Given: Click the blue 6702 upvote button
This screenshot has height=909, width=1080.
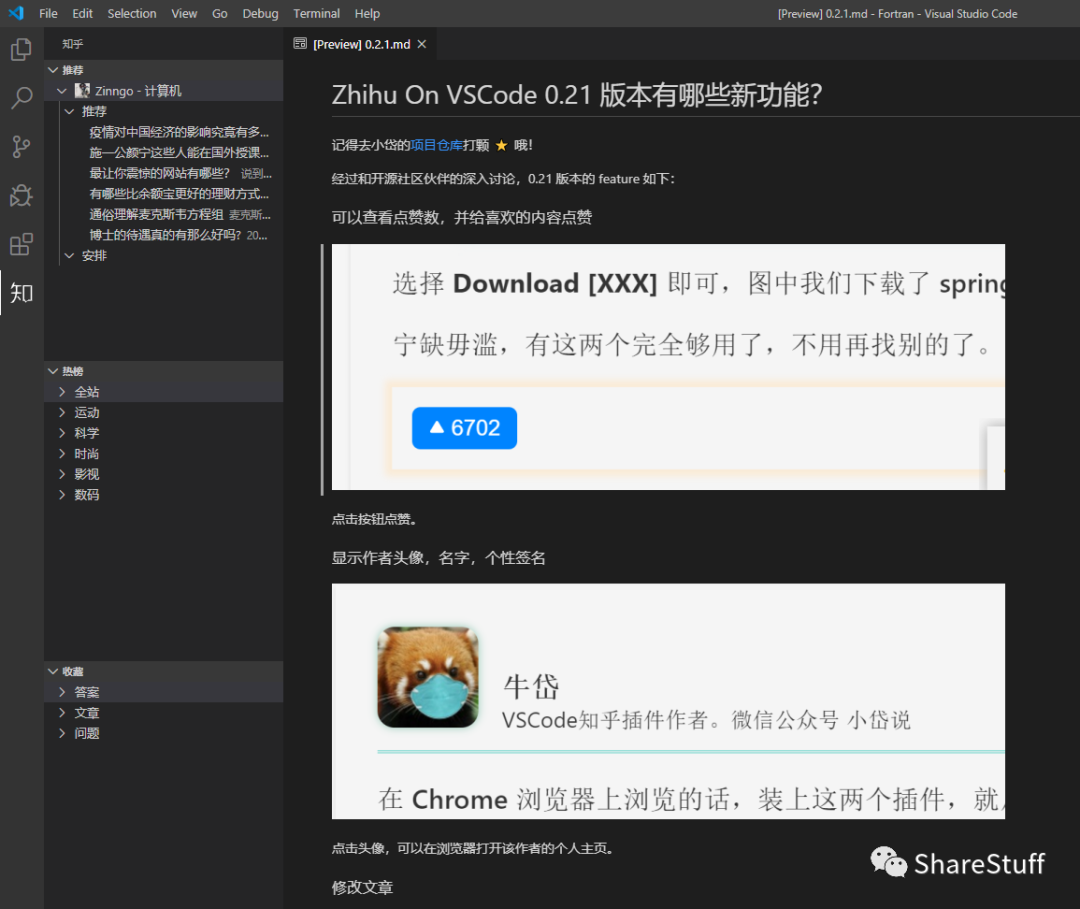Looking at the screenshot, I should click(464, 428).
